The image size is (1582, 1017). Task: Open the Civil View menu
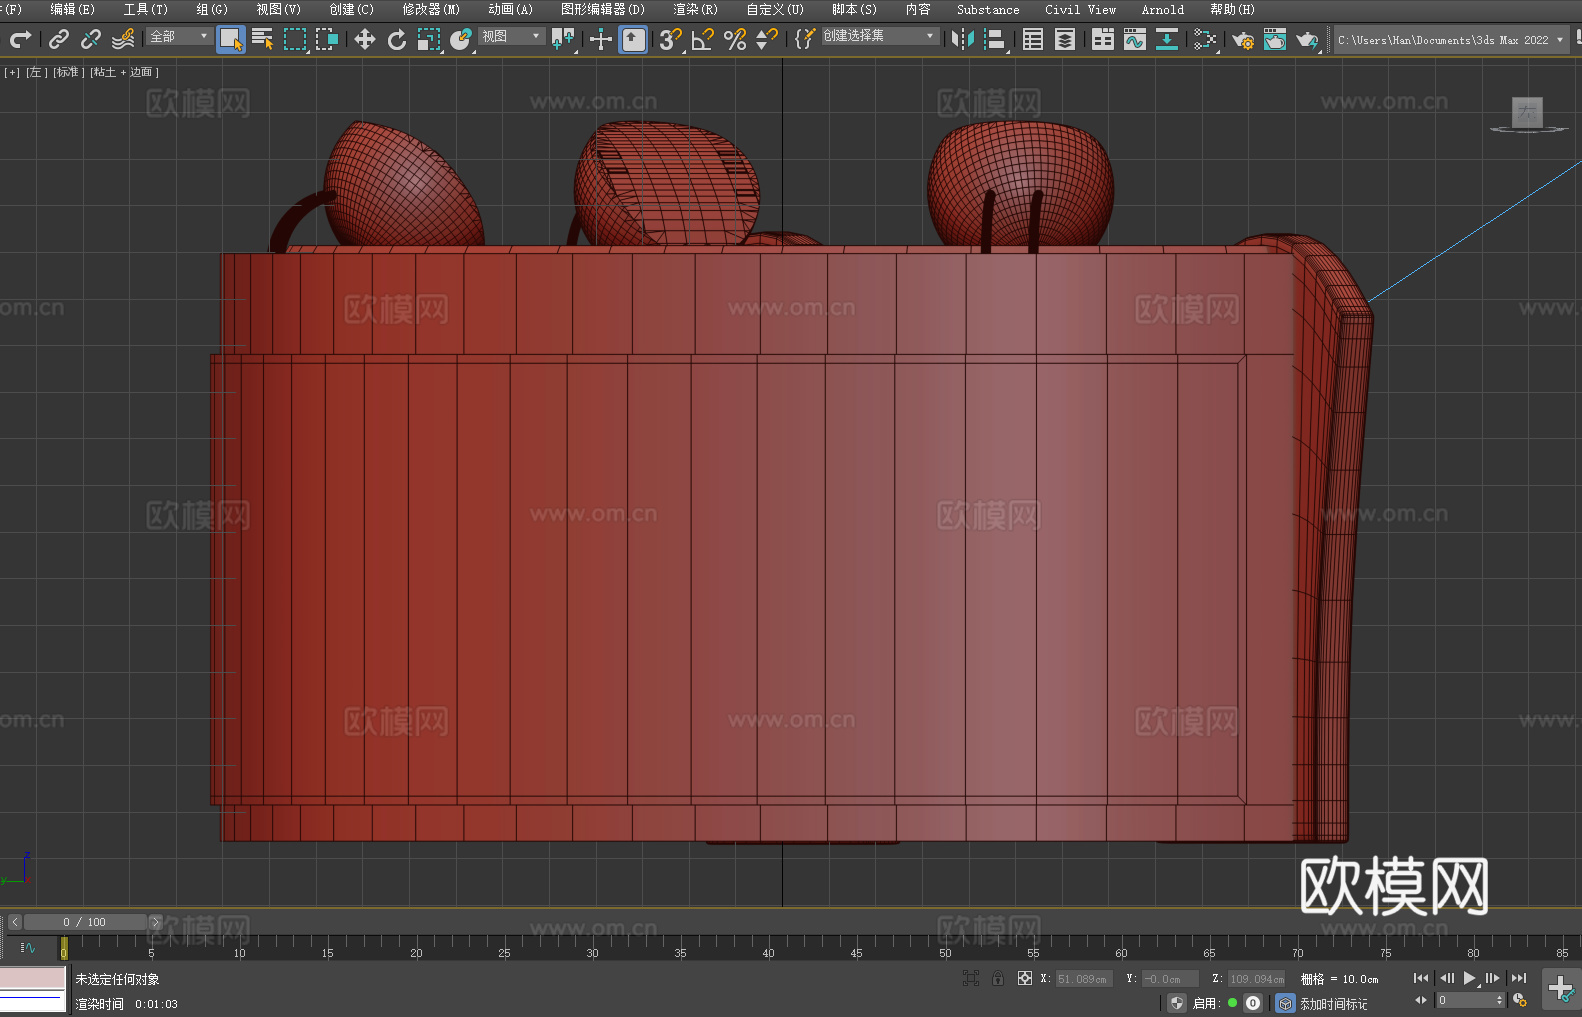point(1080,9)
